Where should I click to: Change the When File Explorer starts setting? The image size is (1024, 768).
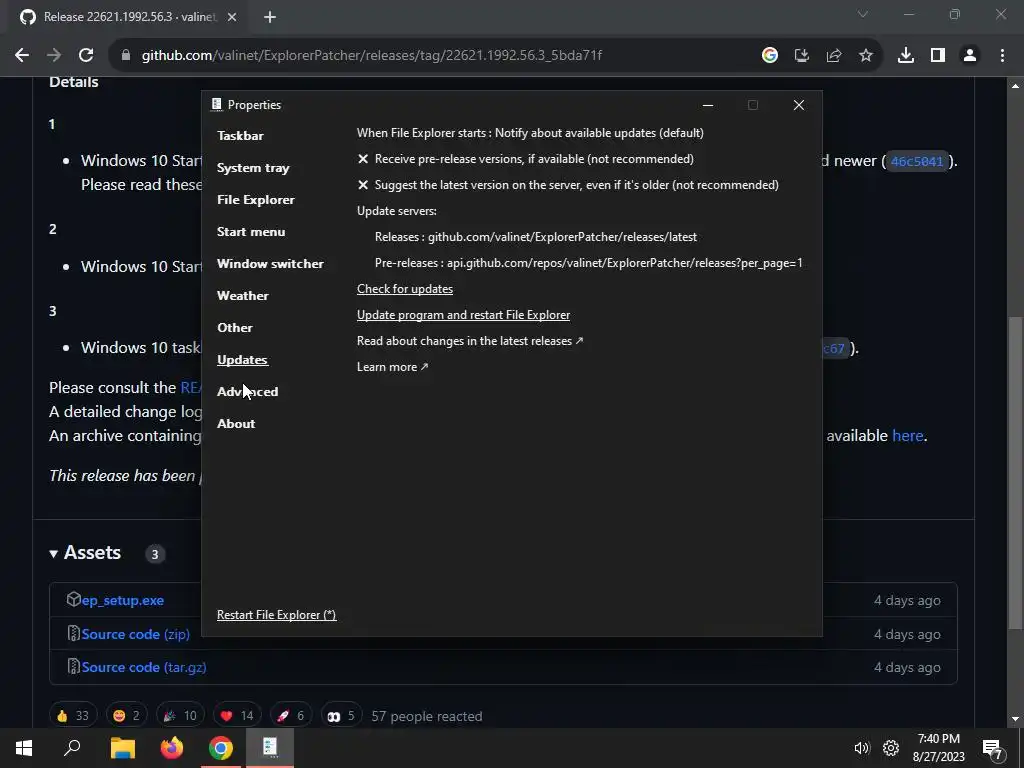point(530,133)
